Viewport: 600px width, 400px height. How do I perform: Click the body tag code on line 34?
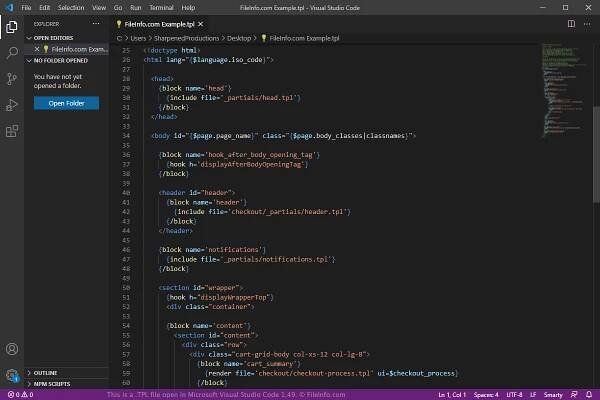pyautogui.click(x=283, y=136)
